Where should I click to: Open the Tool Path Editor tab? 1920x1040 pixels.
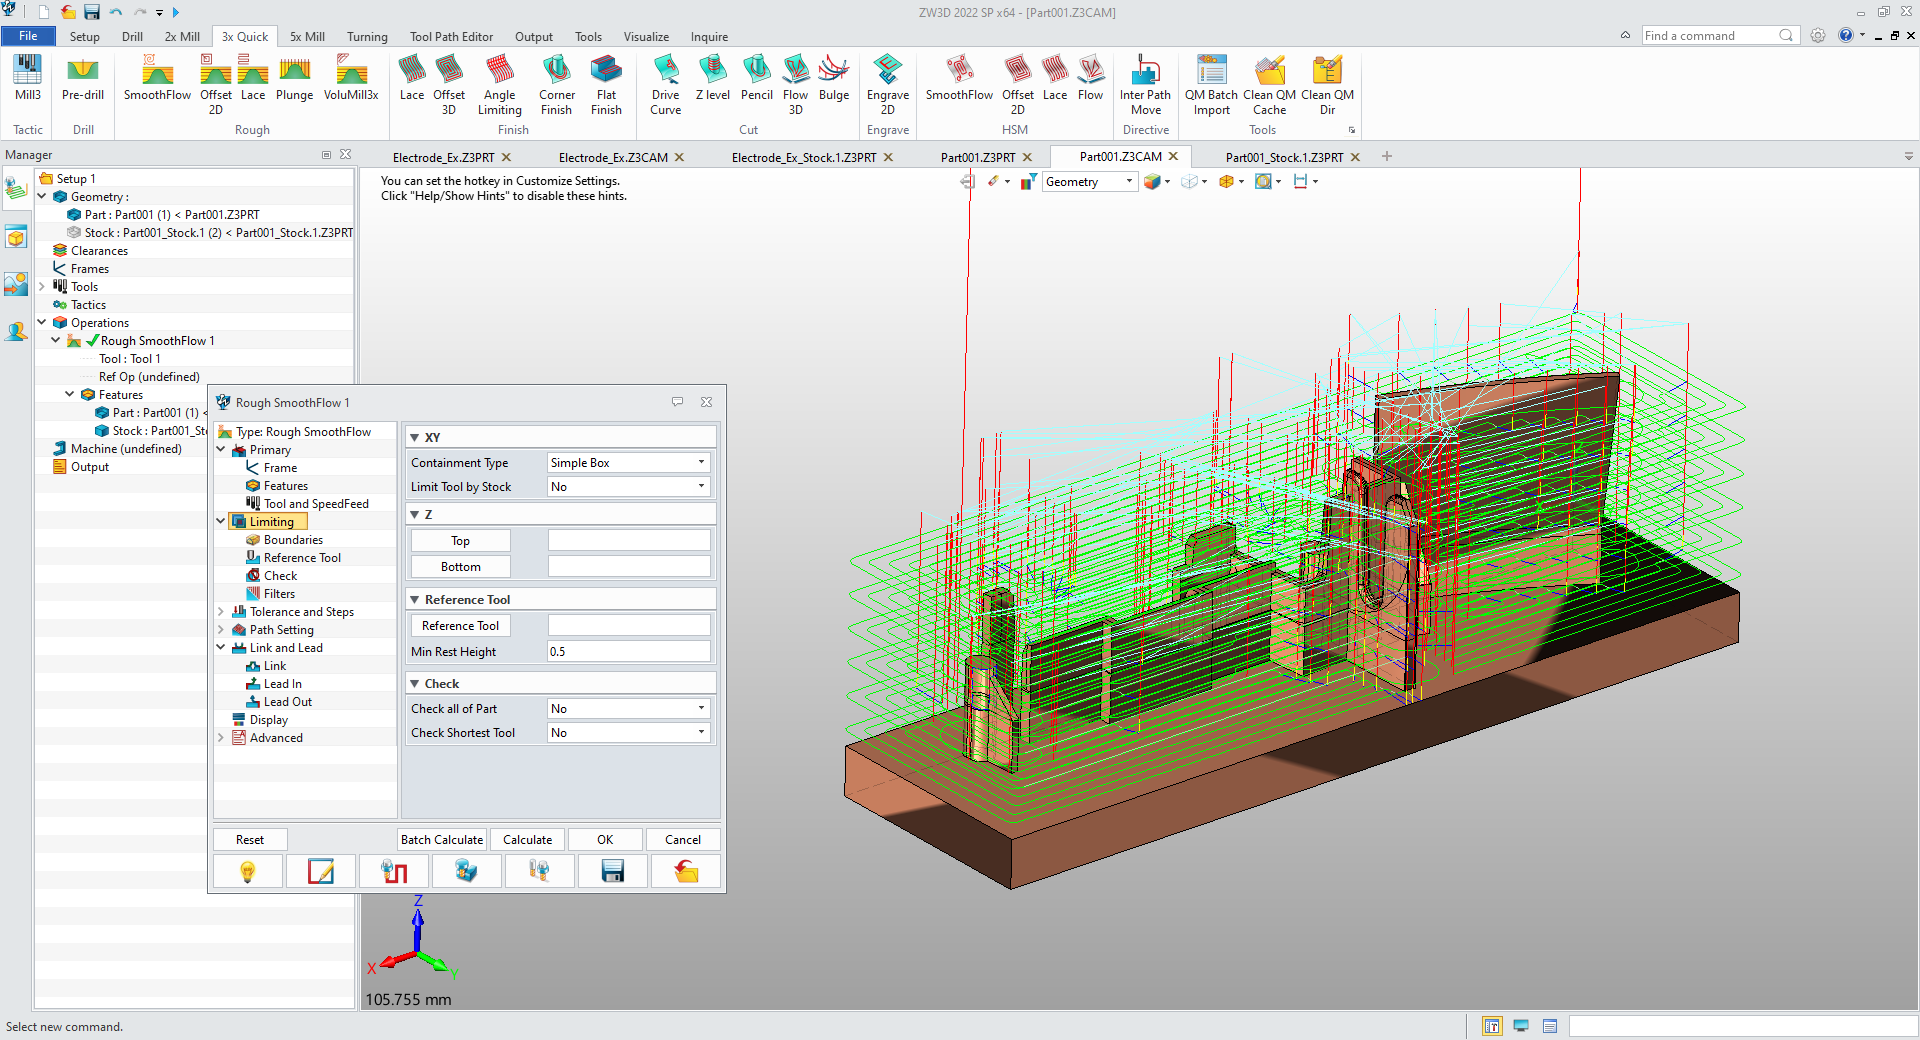[451, 37]
